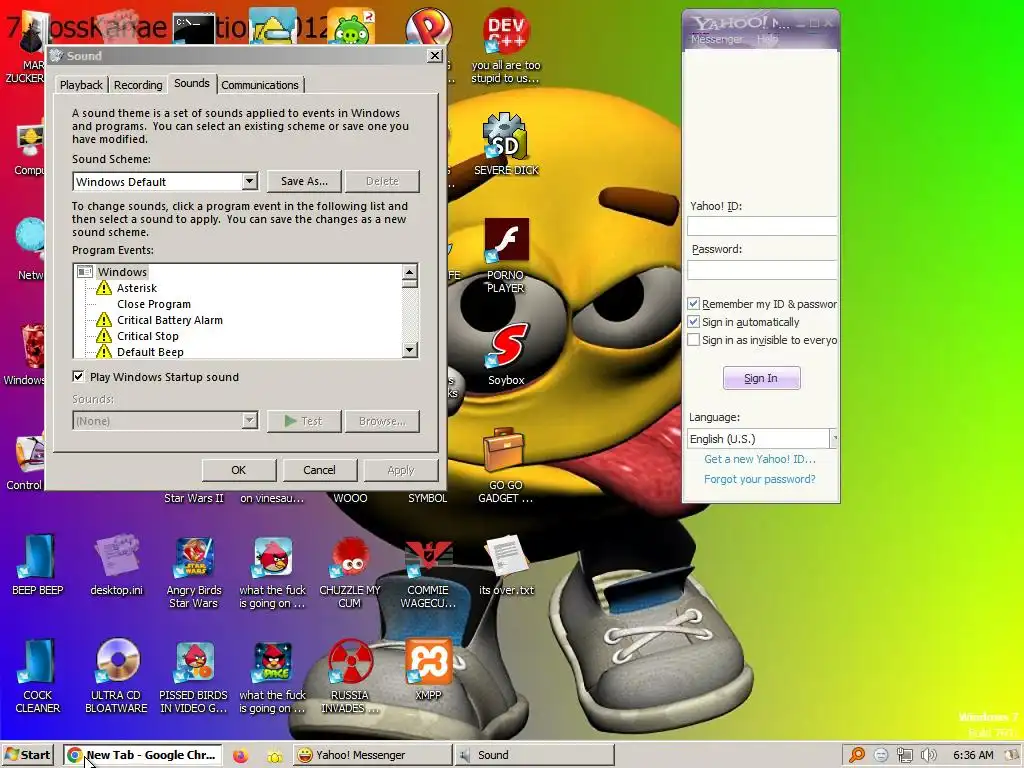This screenshot has width=1024, height=768.
Task: Click the volume speaker tray icon
Action: 929,756
